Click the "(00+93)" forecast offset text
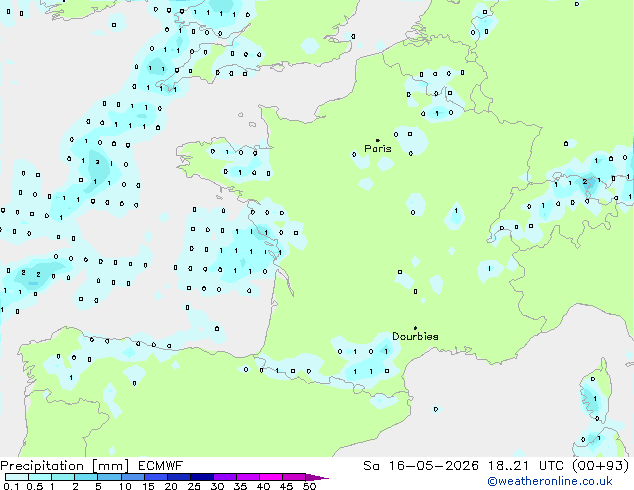634x490 pixels. (x=600, y=466)
